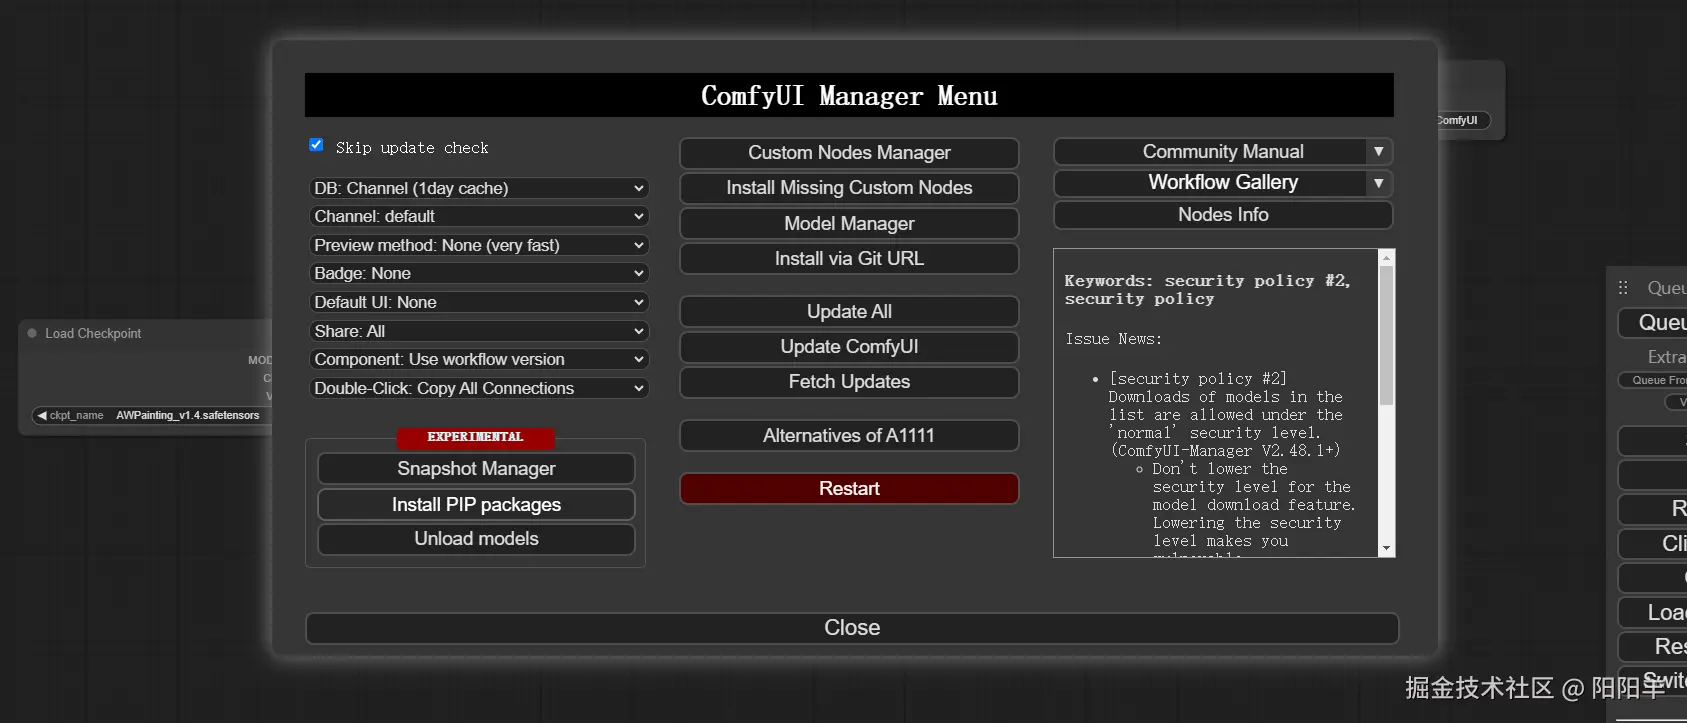Open Alternatives of A1111
Image resolution: width=1687 pixels, height=723 pixels.
[849, 436]
